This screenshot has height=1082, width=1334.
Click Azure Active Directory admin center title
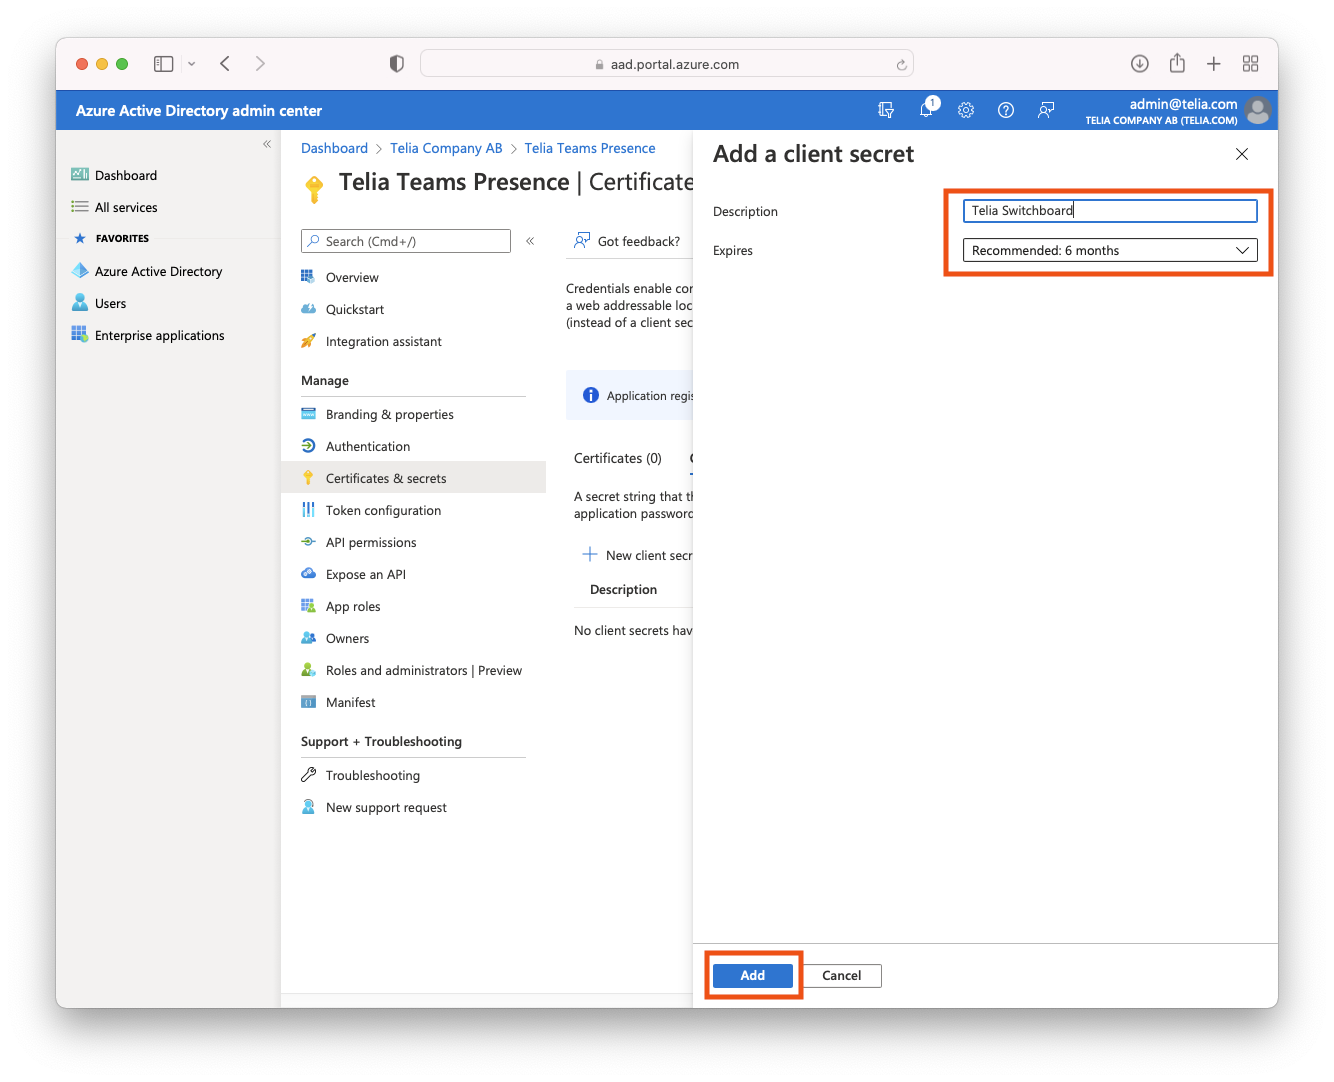[199, 110]
